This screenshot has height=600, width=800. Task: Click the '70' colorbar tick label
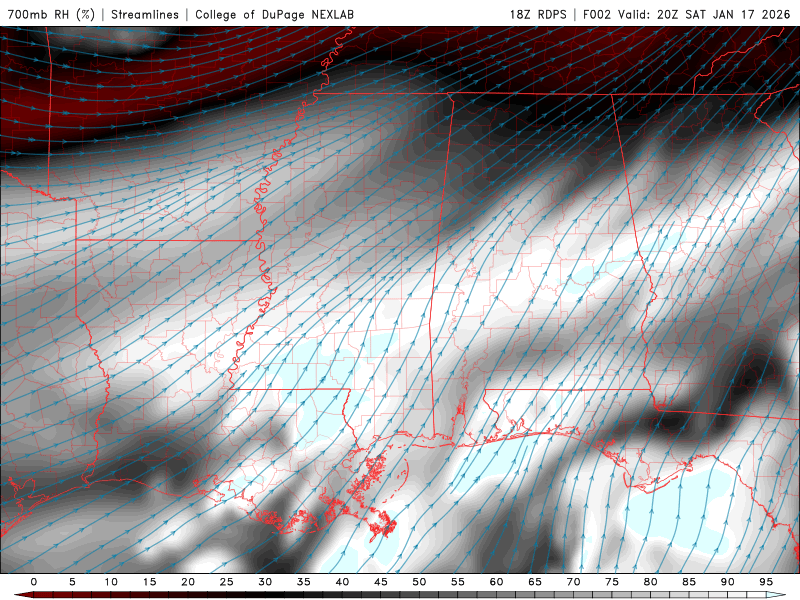coord(573,582)
